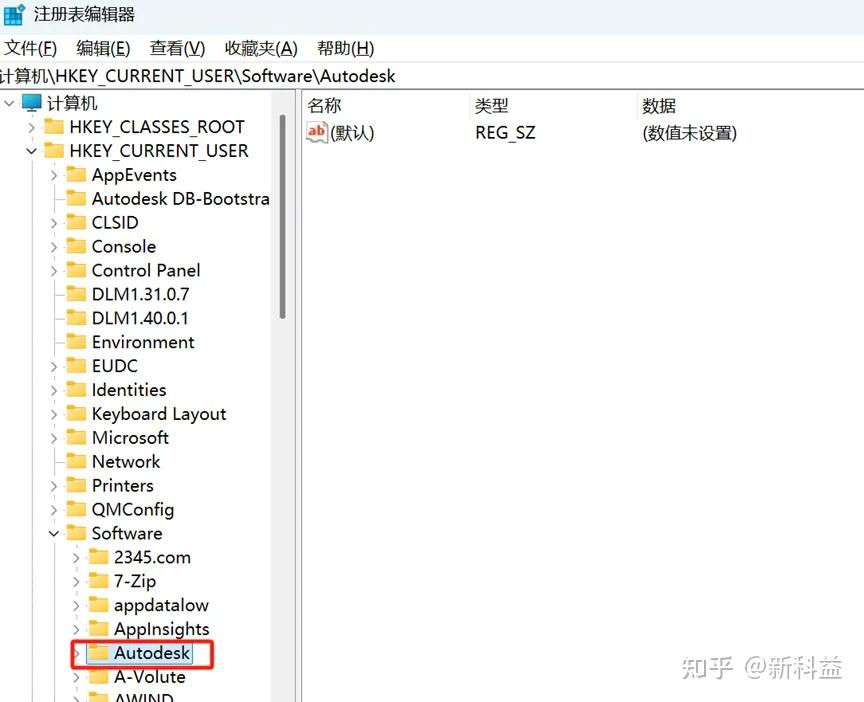Sort by the 类型 column header

[x=492, y=105]
